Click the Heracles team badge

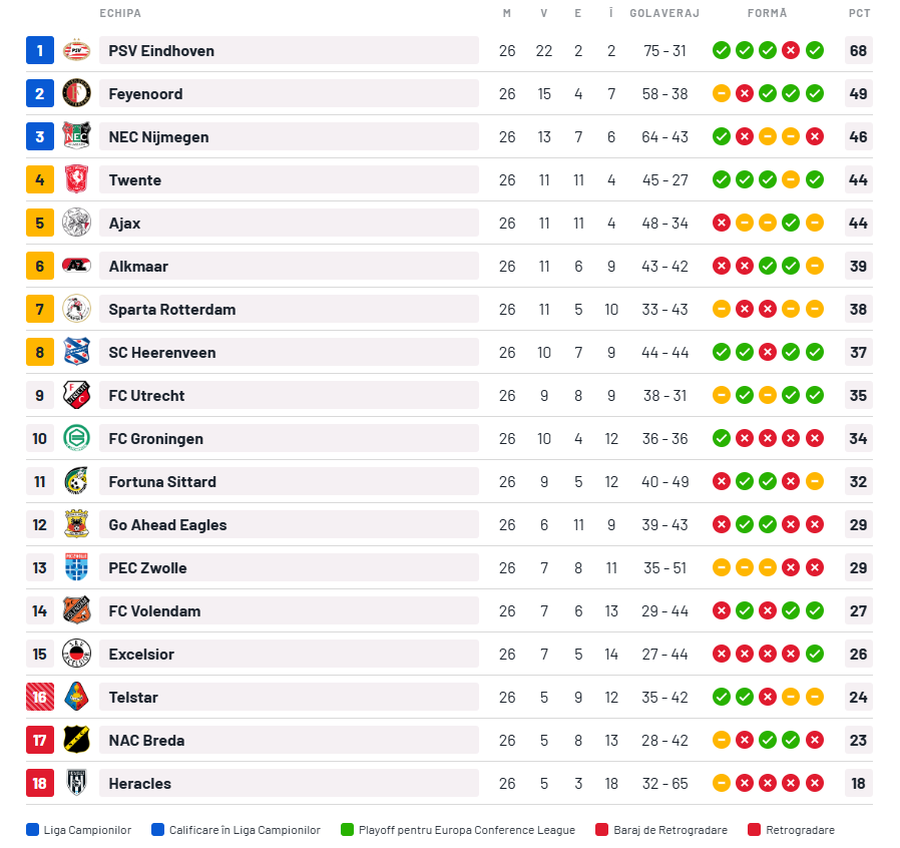[76, 783]
